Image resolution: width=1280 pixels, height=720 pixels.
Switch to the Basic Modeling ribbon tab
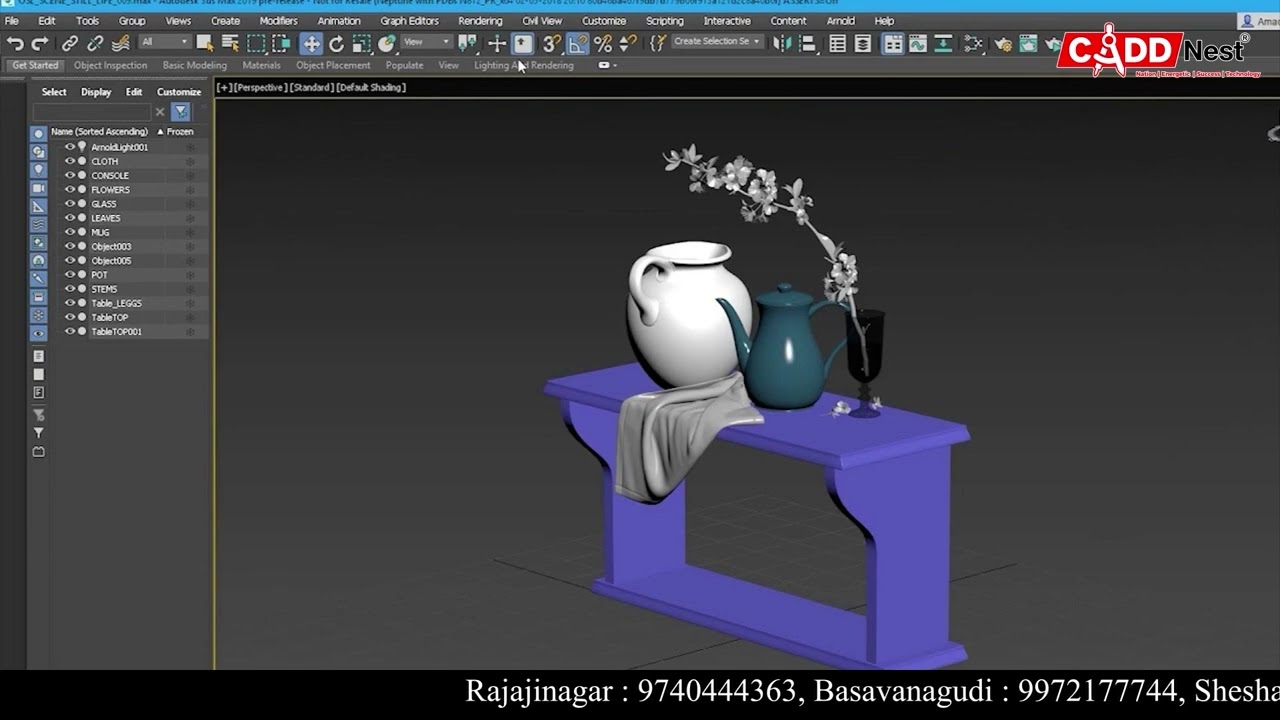point(195,65)
